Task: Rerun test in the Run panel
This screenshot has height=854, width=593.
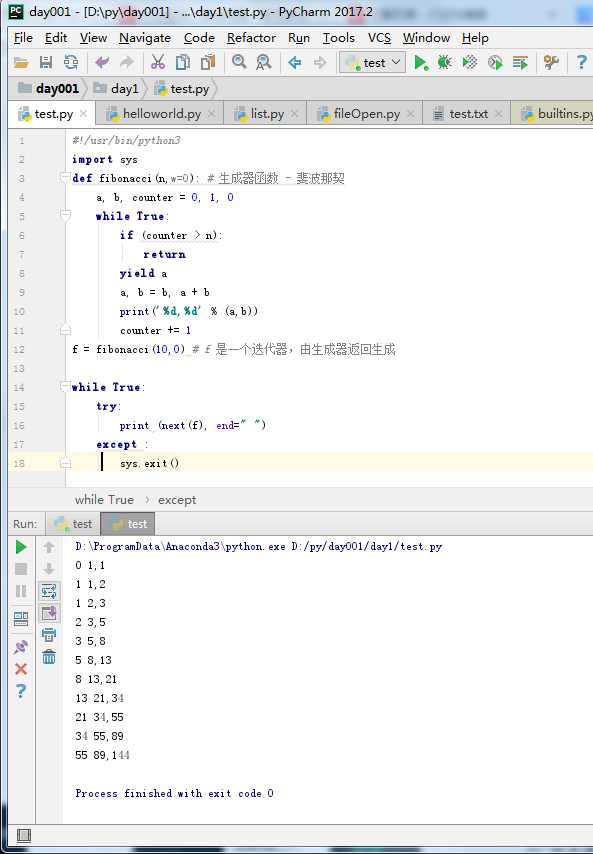Action: click(21, 547)
